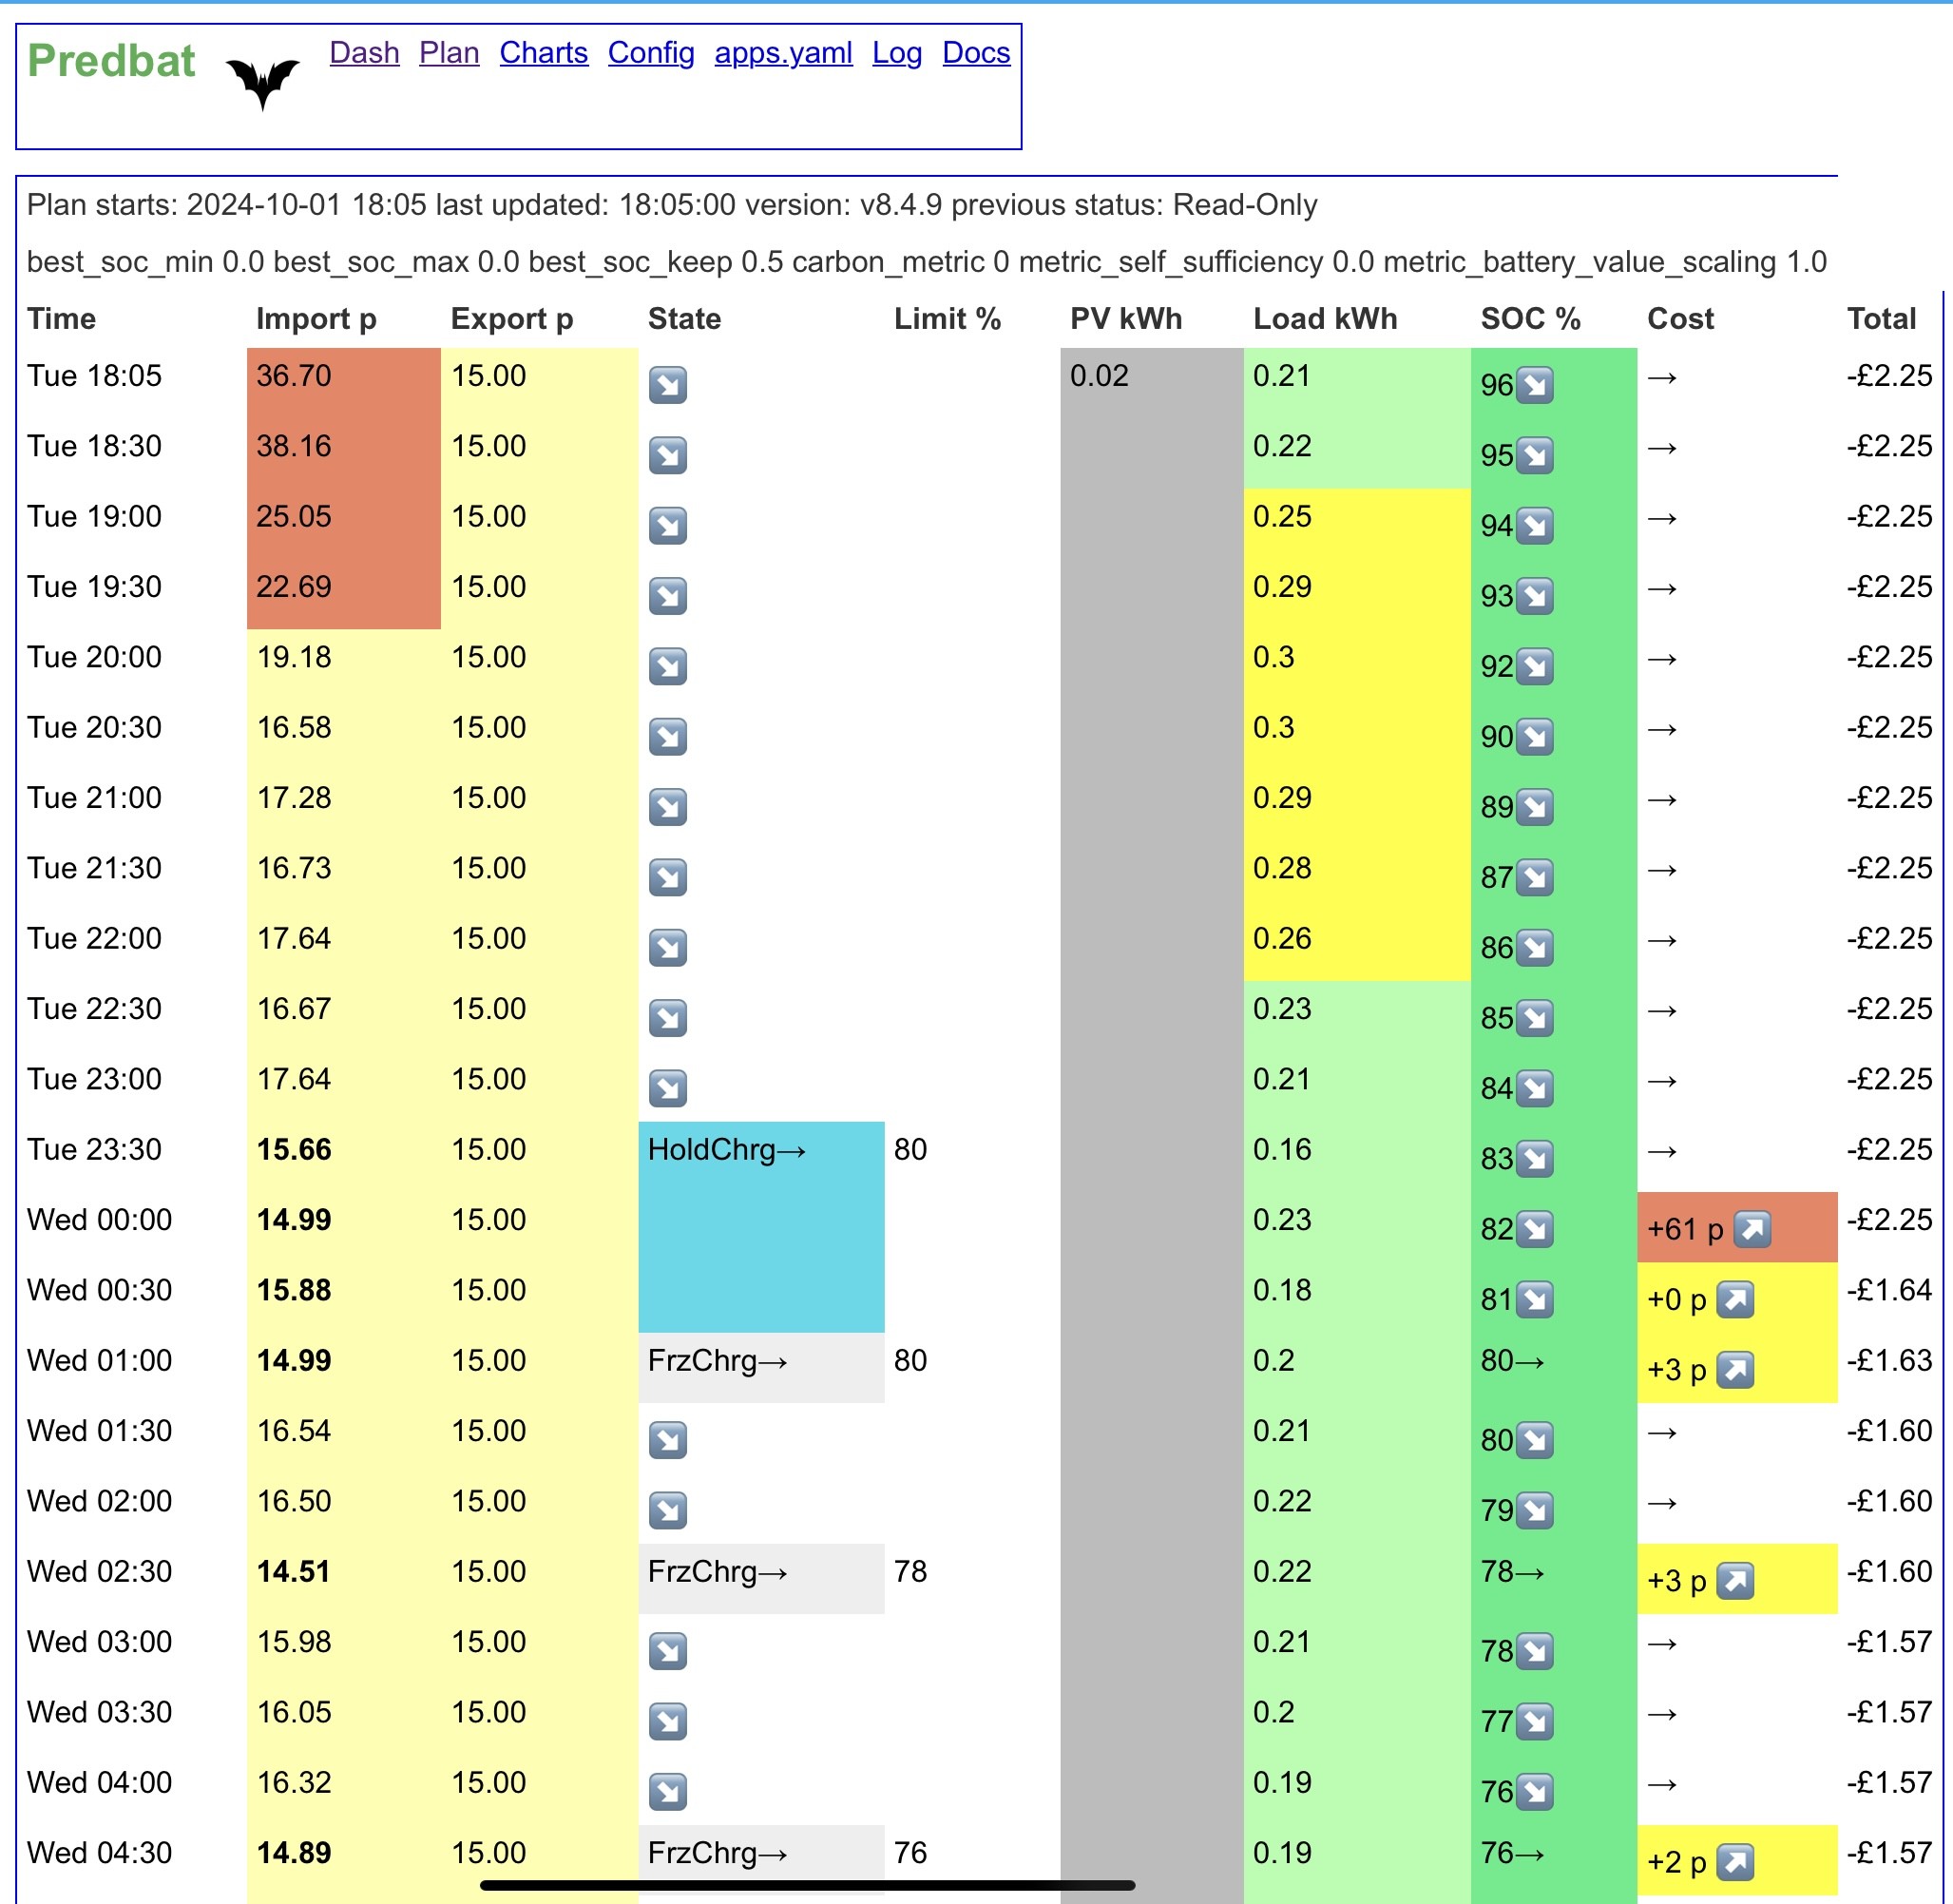Click SOC down-arrow icon beside 77
1953x1904 pixels.
[1534, 1721]
